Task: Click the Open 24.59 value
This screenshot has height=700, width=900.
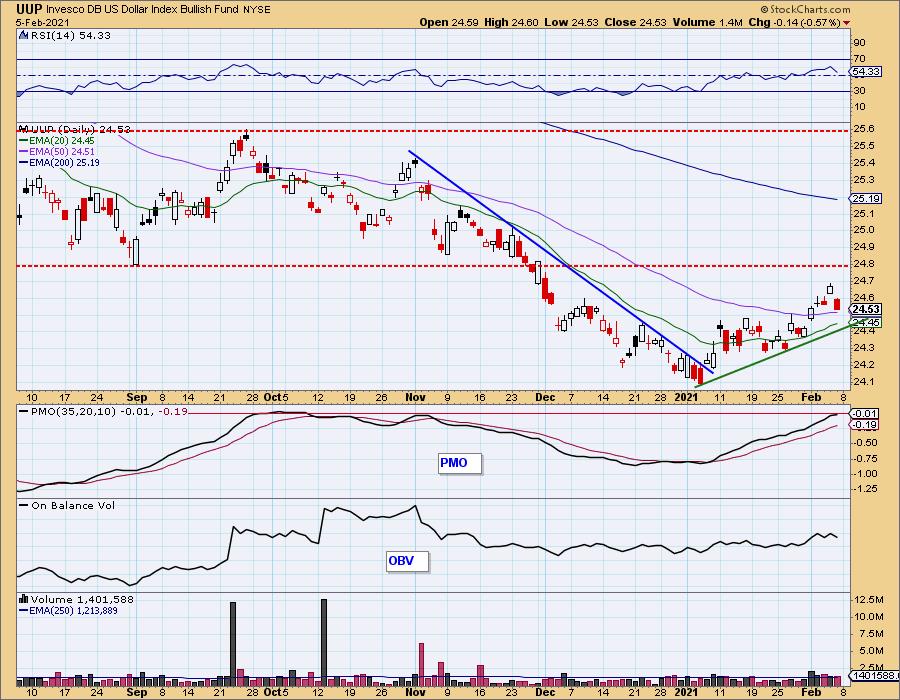Action: pos(449,22)
